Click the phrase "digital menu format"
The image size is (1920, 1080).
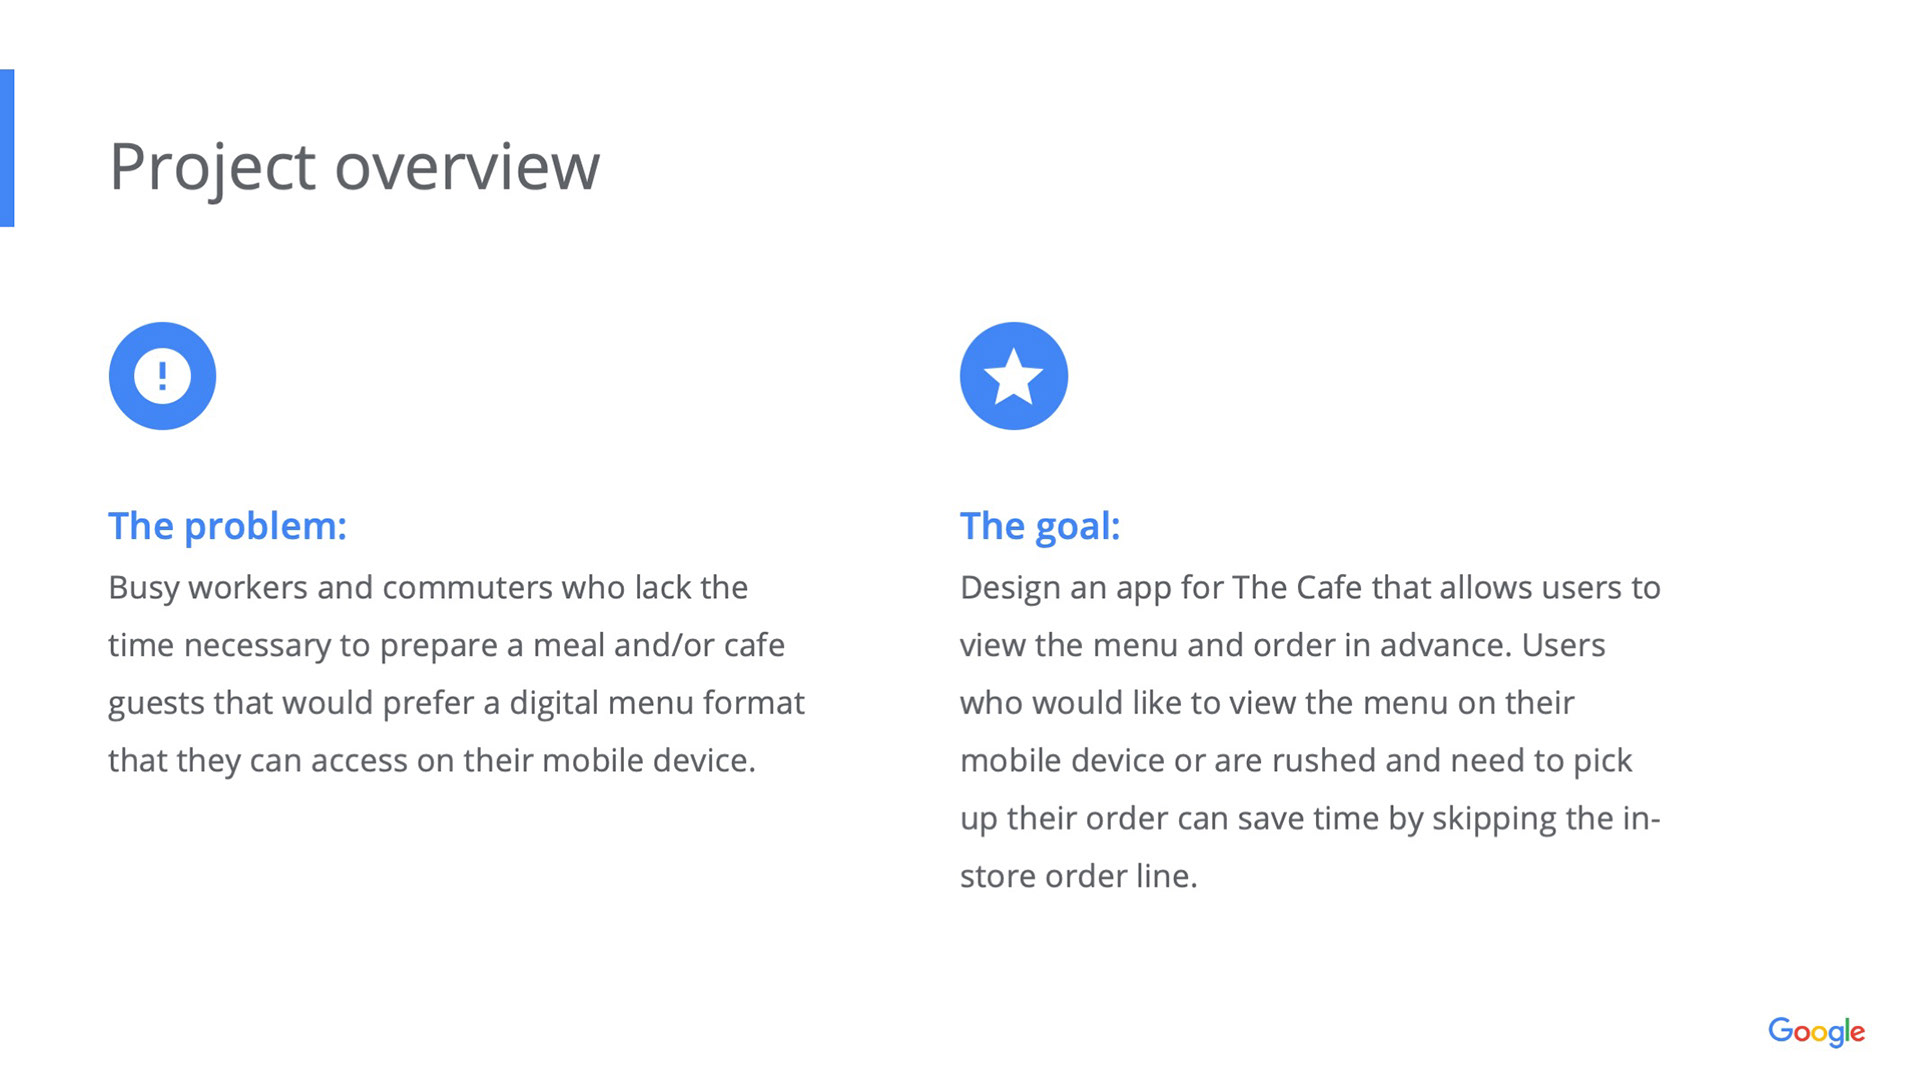tap(656, 703)
